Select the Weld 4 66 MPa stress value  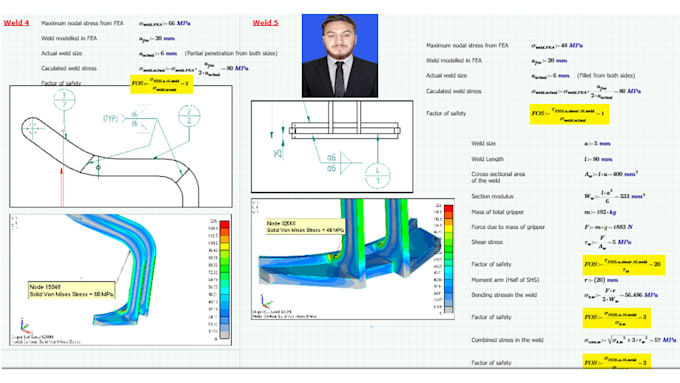click(164, 23)
